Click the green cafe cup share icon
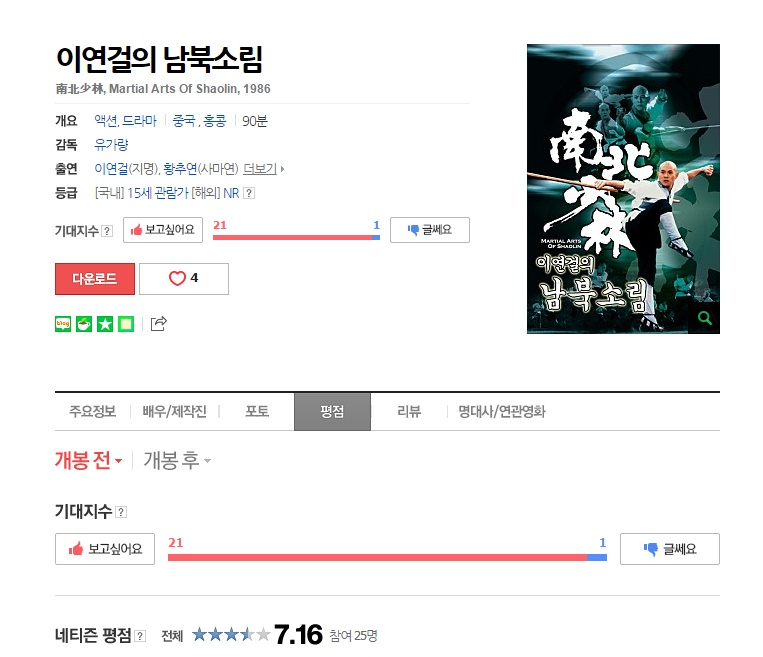Image resolution: width=763 pixels, height=657 pixels. (84, 324)
